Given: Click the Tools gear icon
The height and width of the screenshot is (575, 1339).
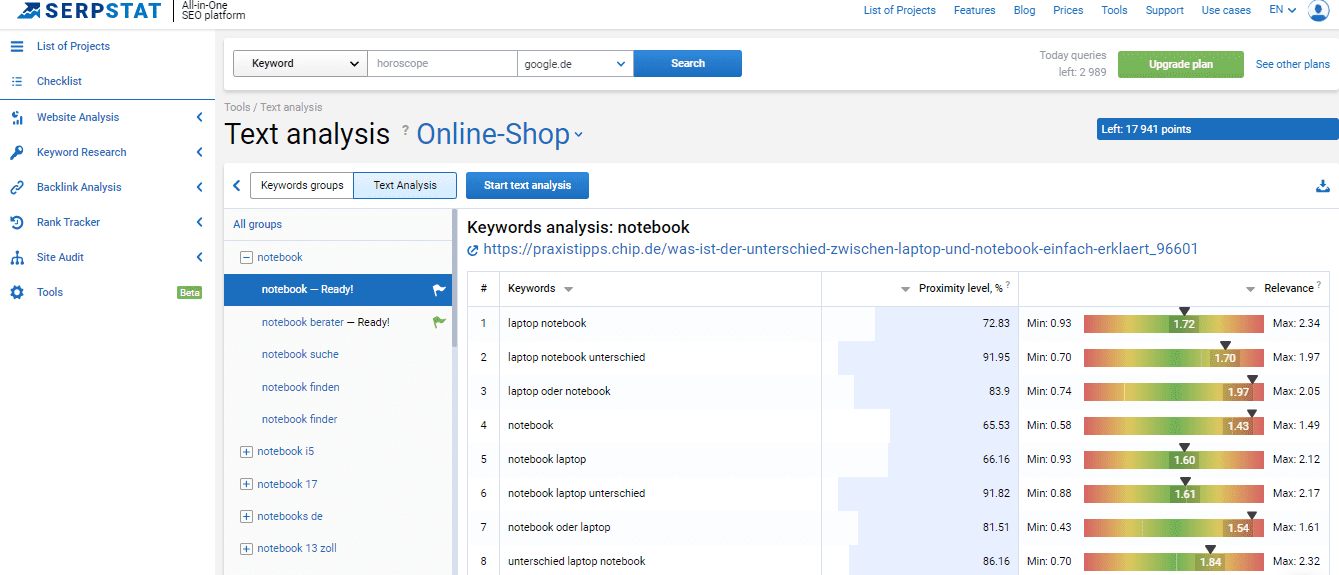Looking at the screenshot, I should click(17, 292).
